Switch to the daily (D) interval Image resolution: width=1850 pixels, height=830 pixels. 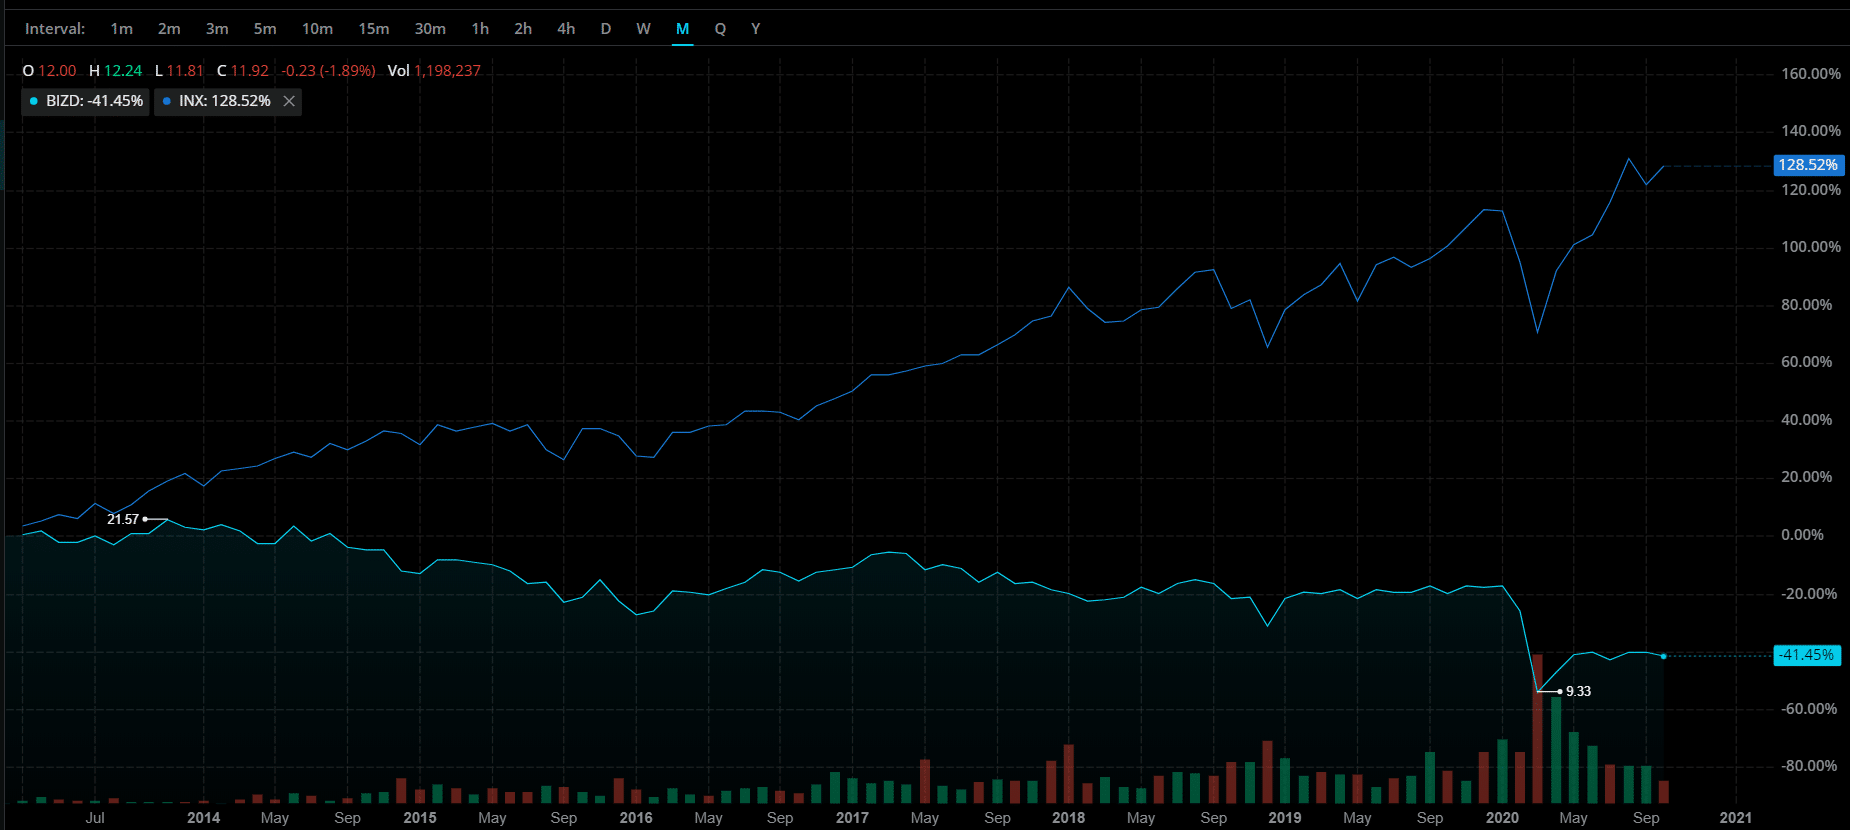(x=606, y=29)
